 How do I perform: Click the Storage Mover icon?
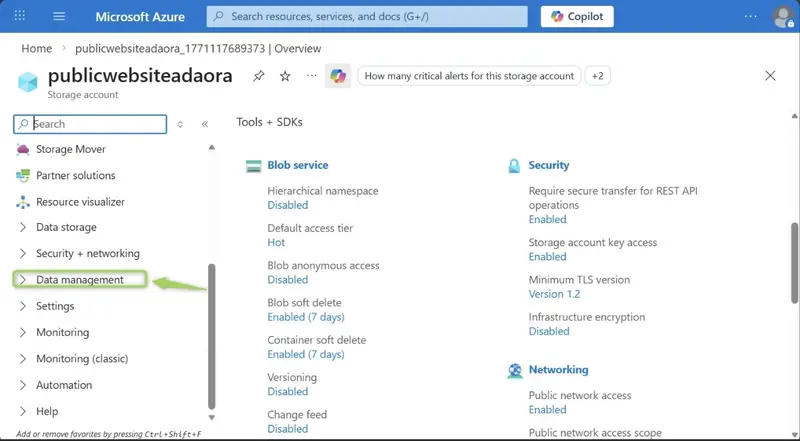23,150
